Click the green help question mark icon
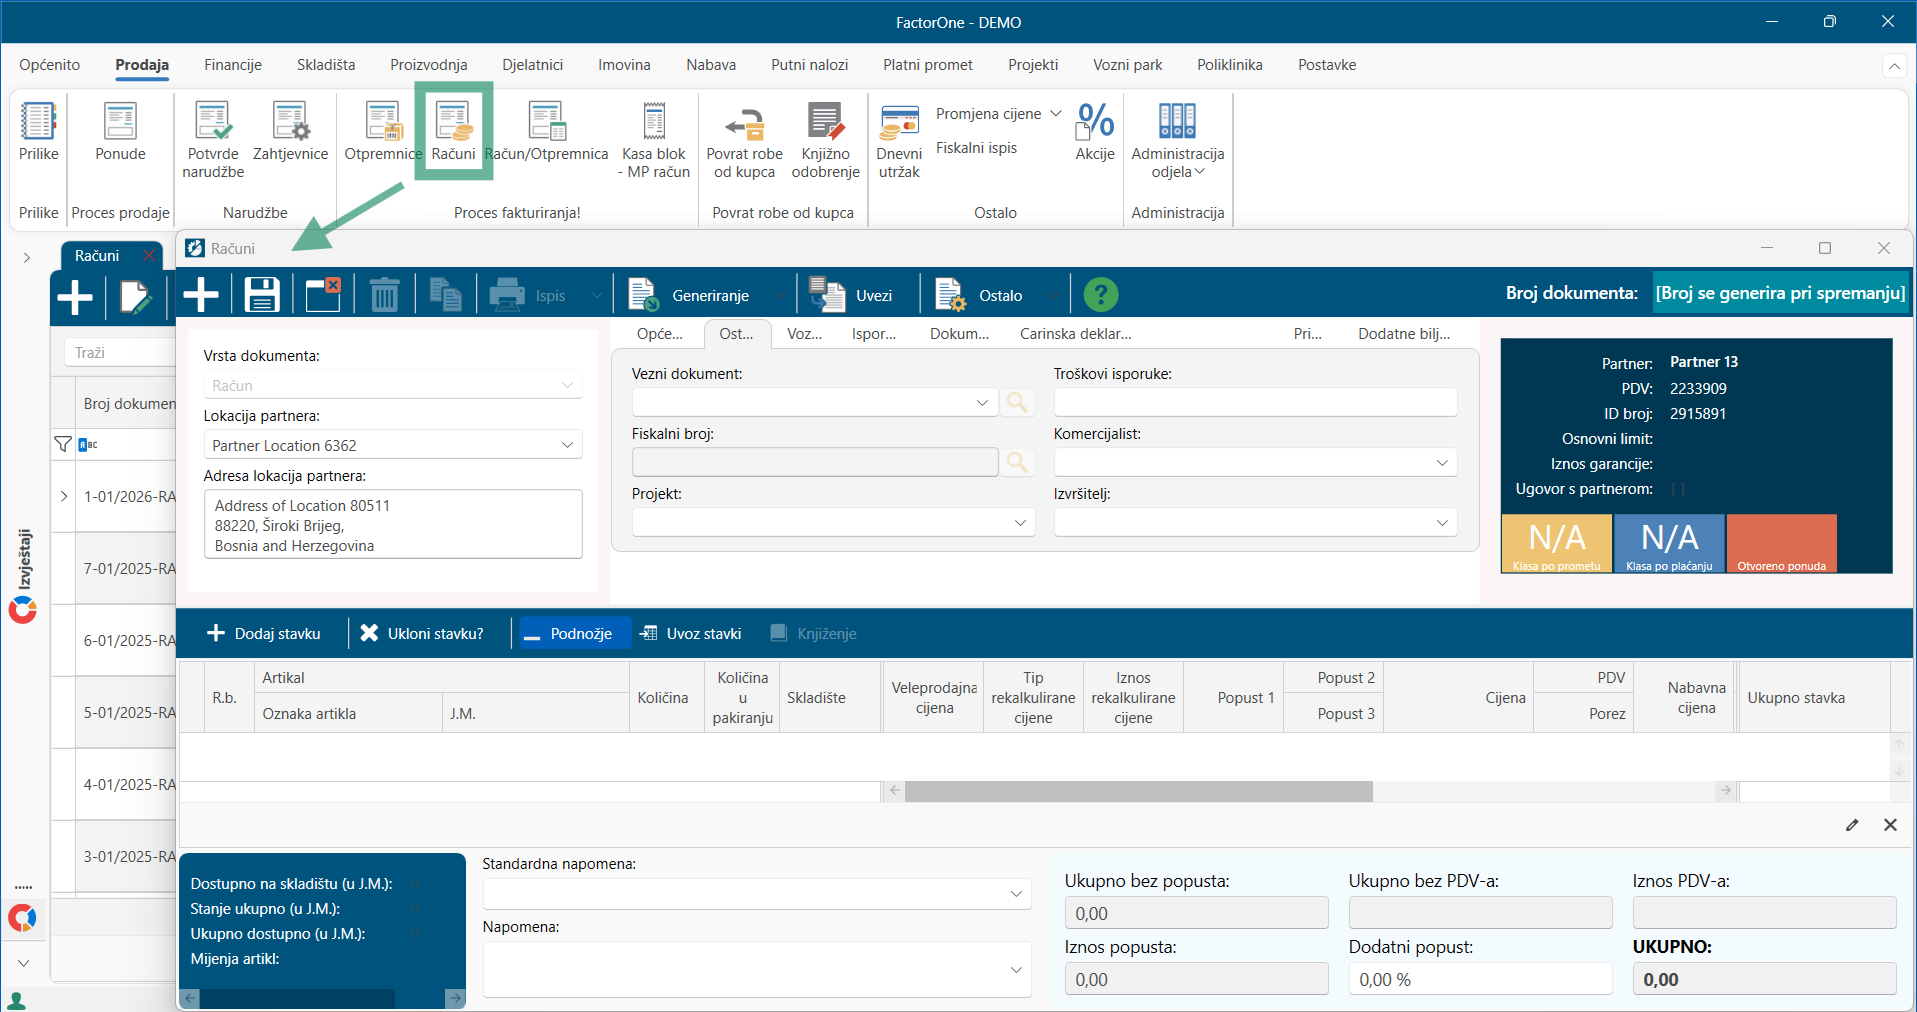Screen dimensions: 1917x1012 pyautogui.click(x=1101, y=295)
